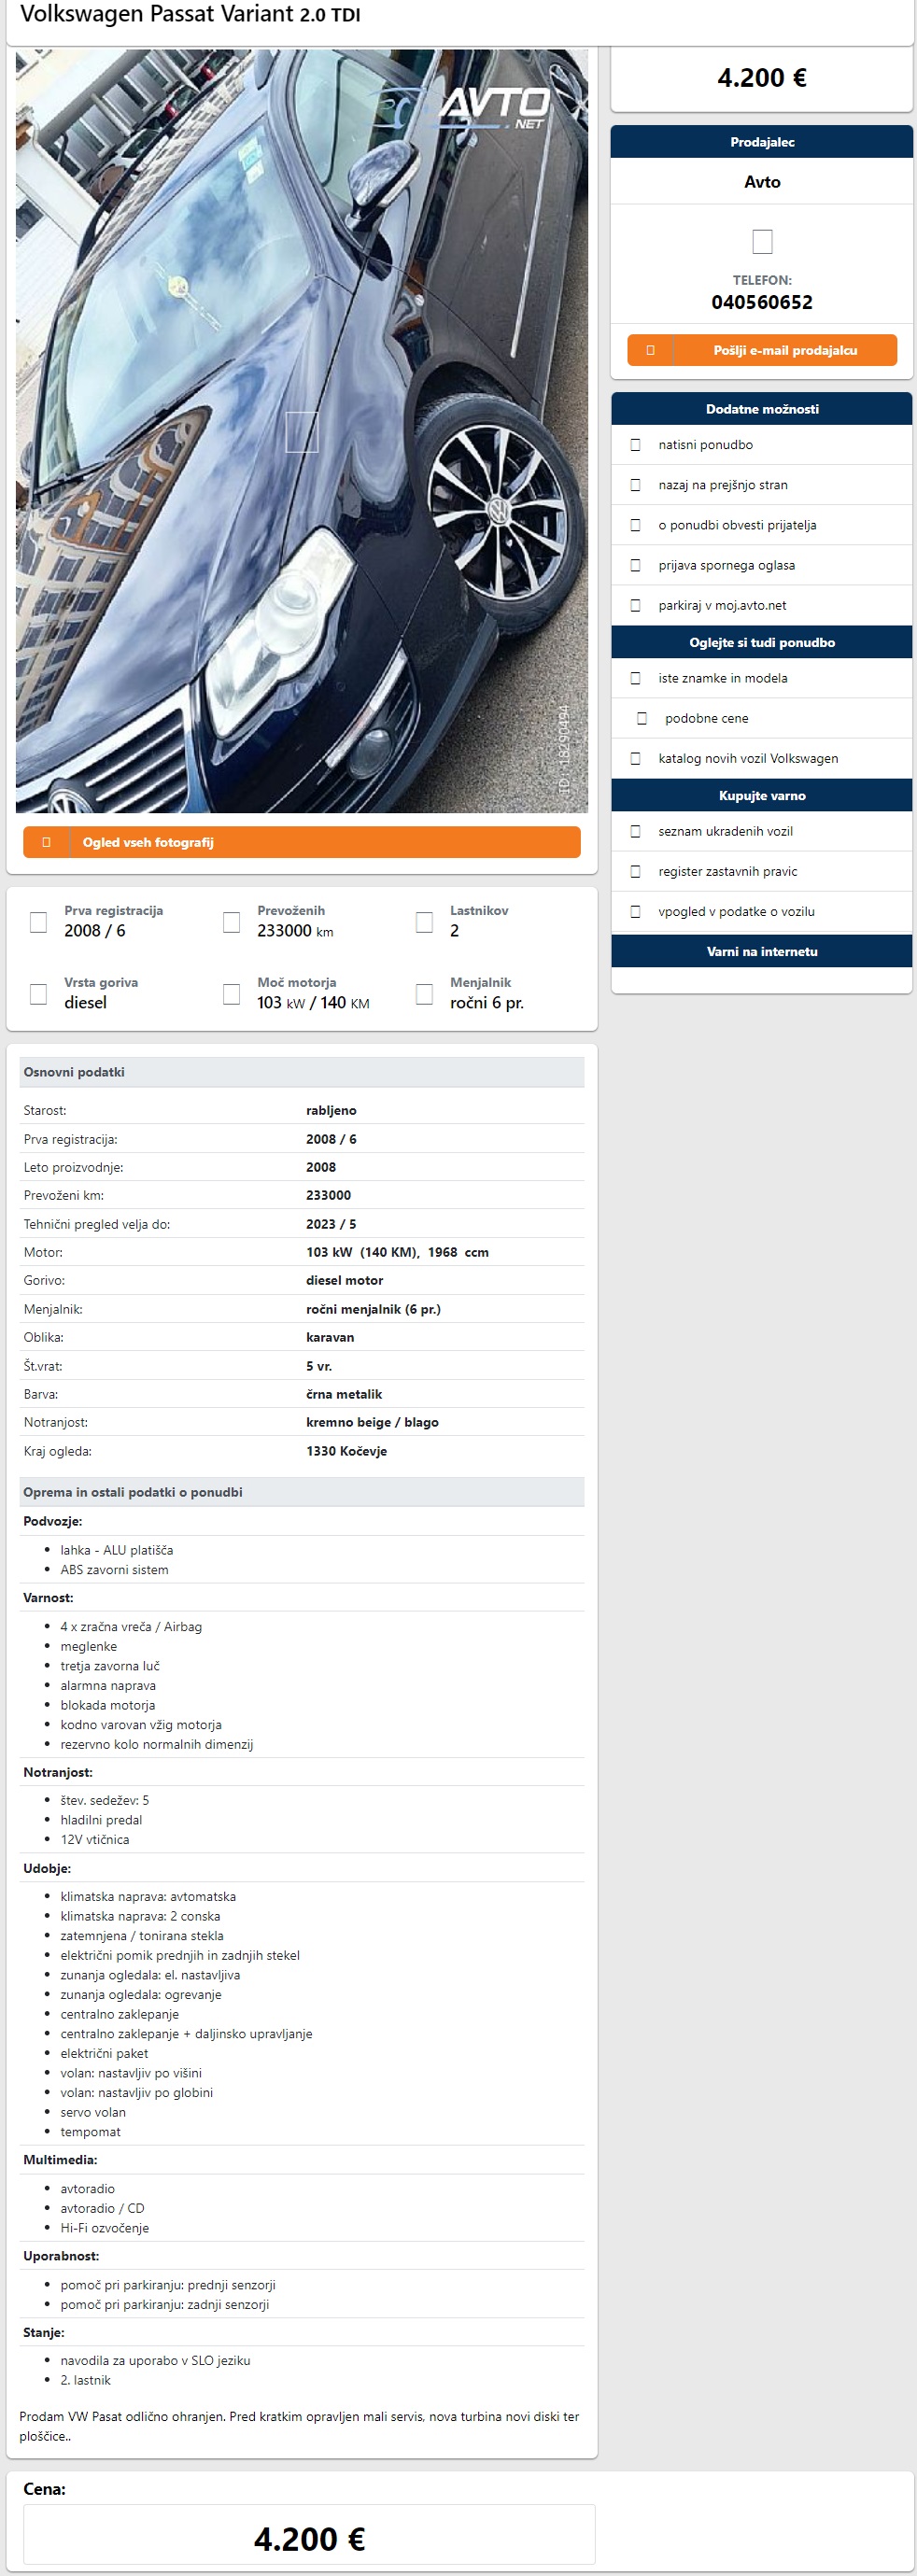Click phone number 040560652

click(762, 302)
